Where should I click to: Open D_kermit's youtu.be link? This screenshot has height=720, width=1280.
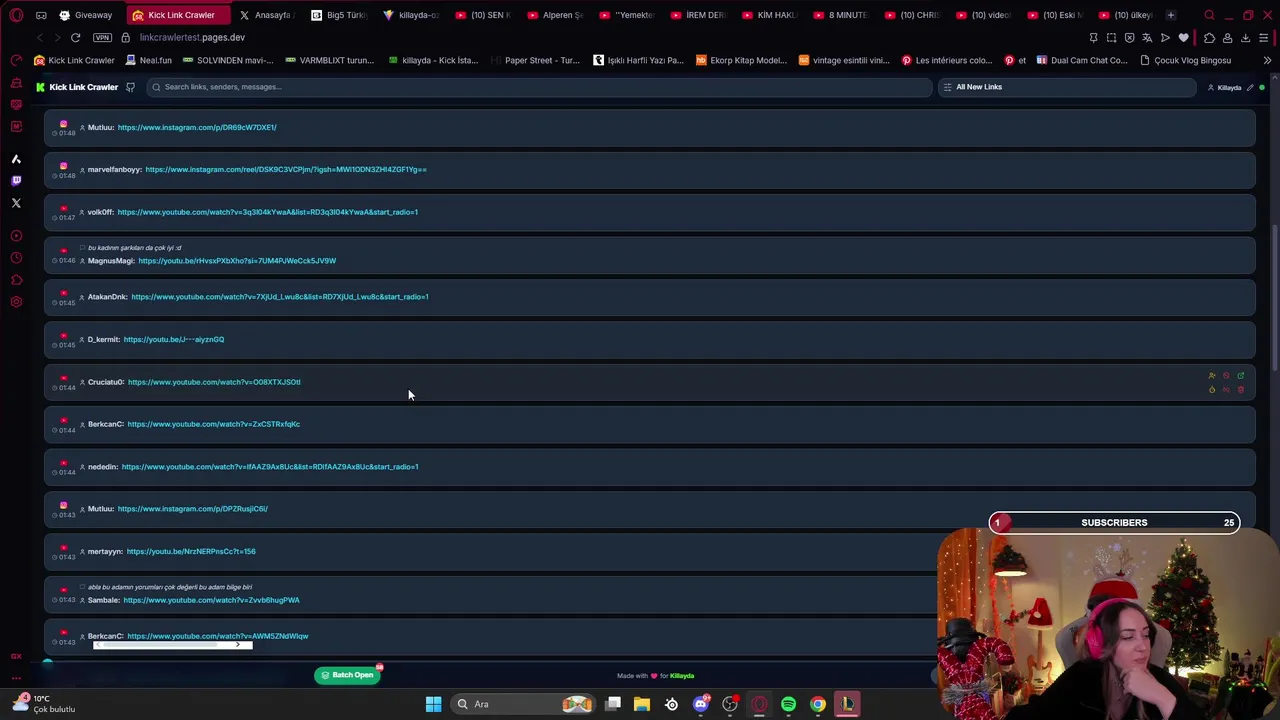[174, 339]
